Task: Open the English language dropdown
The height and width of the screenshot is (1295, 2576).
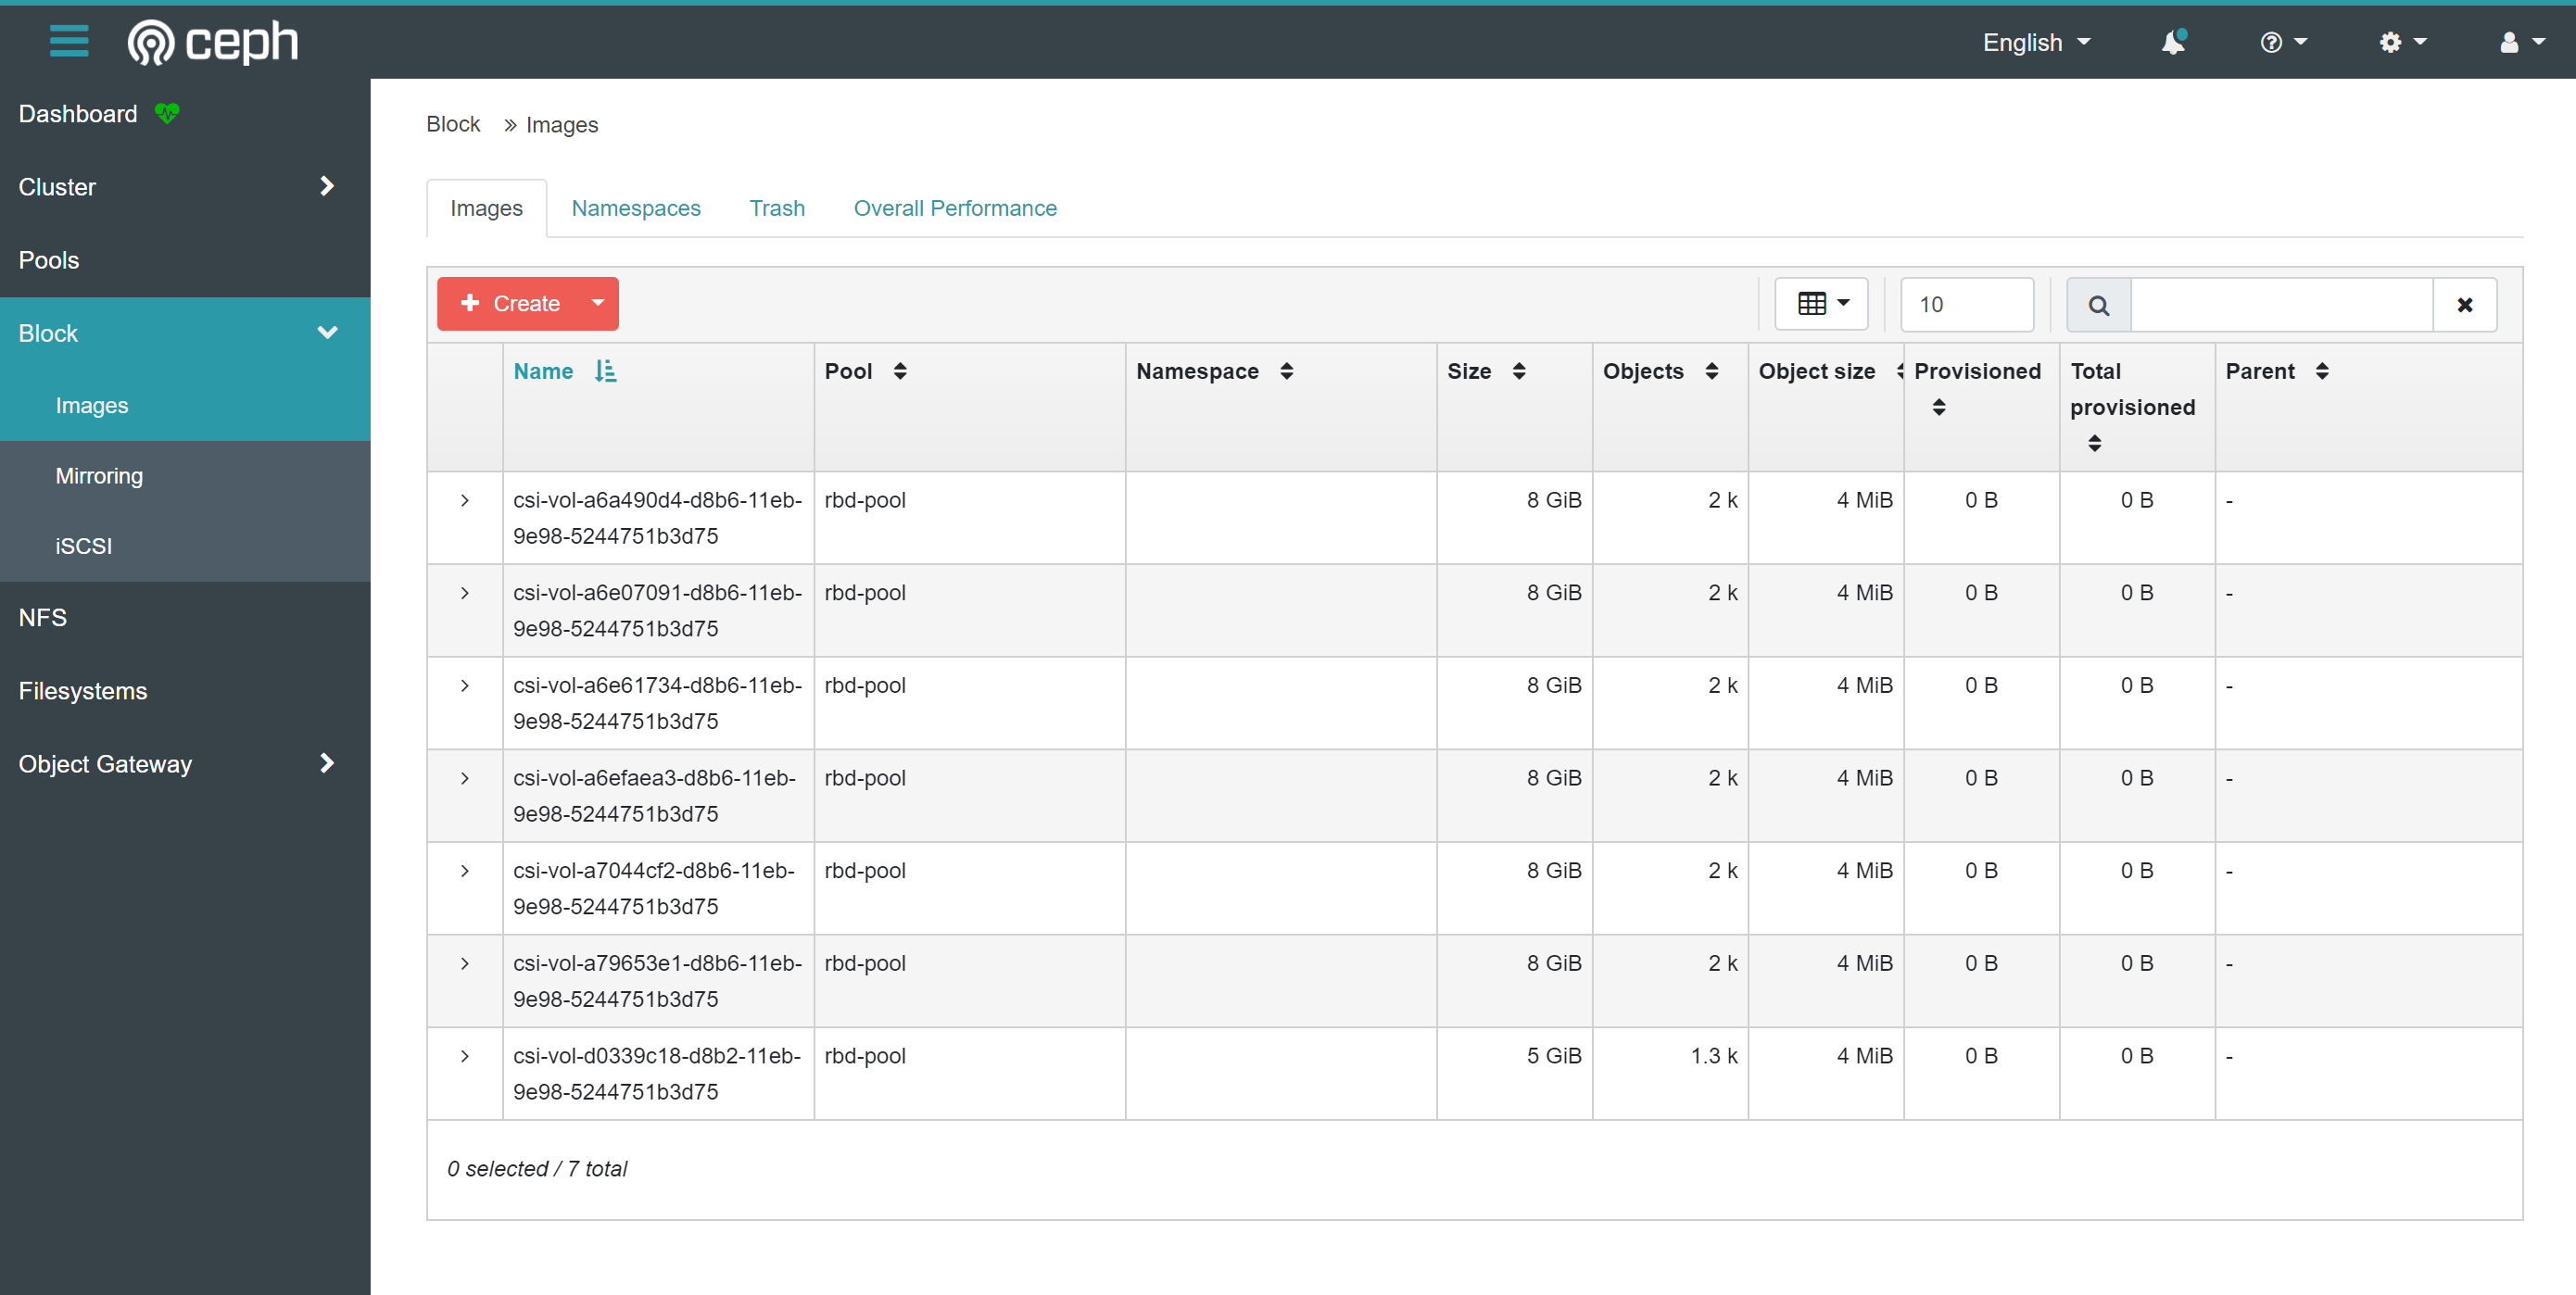Action: tap(2036, 42)
